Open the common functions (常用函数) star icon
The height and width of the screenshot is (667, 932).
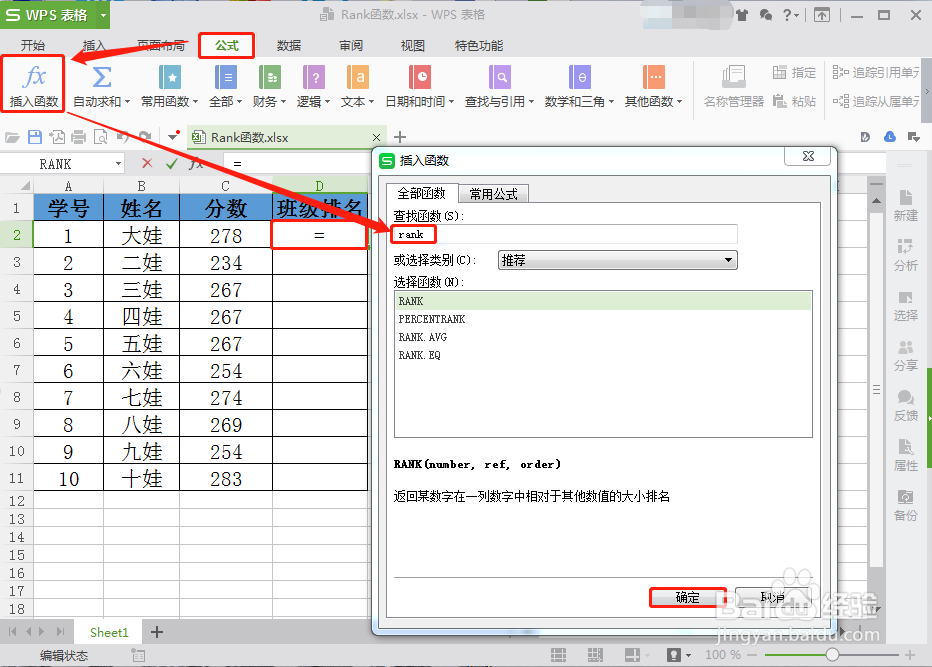click(x=169, y=77)
